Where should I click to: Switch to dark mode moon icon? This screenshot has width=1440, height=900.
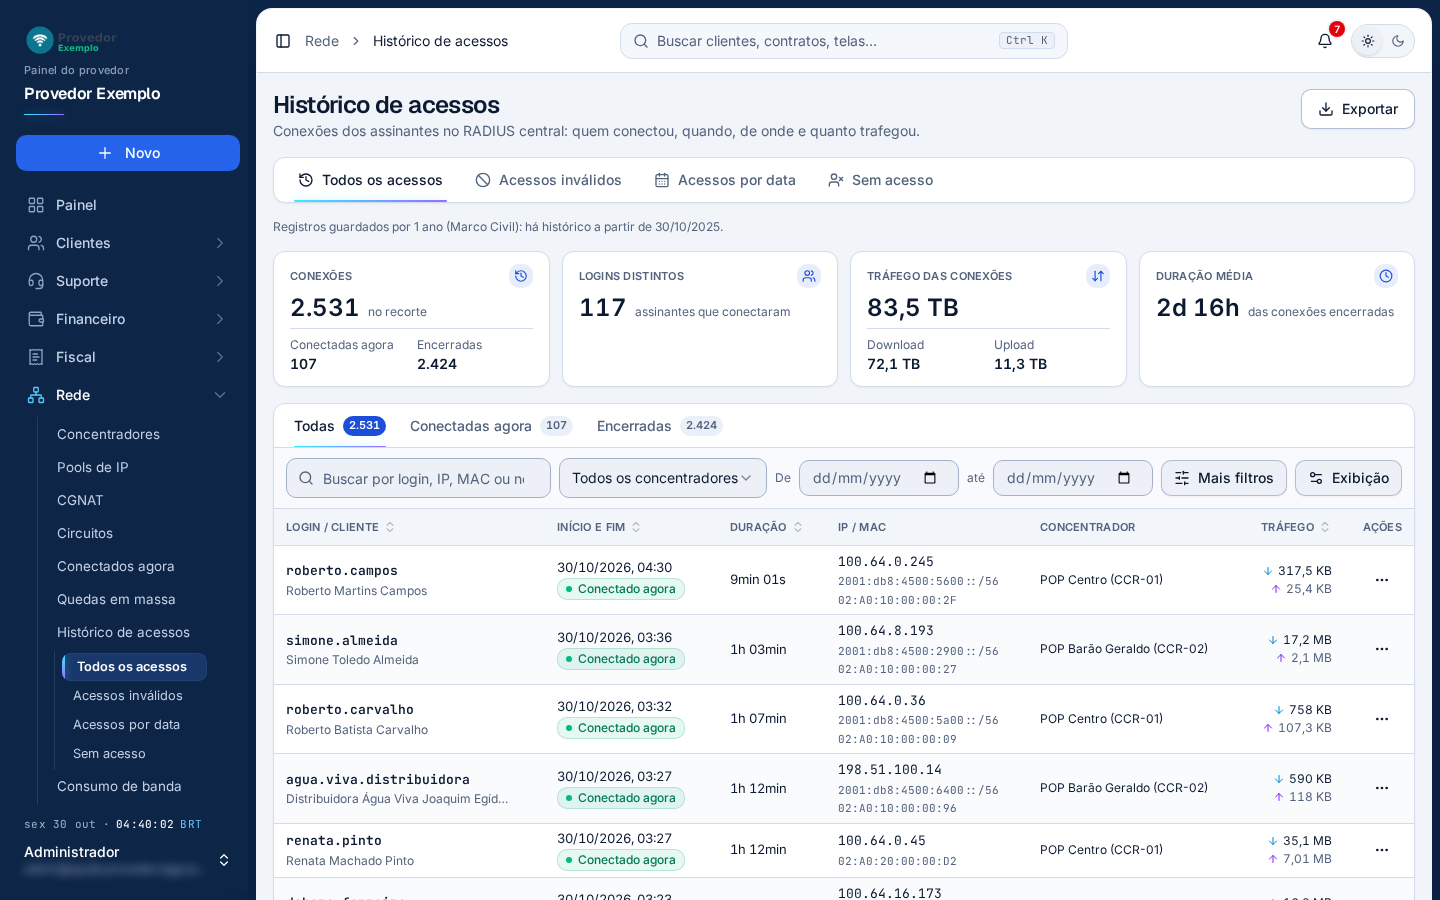click(x=1398, y=41)
